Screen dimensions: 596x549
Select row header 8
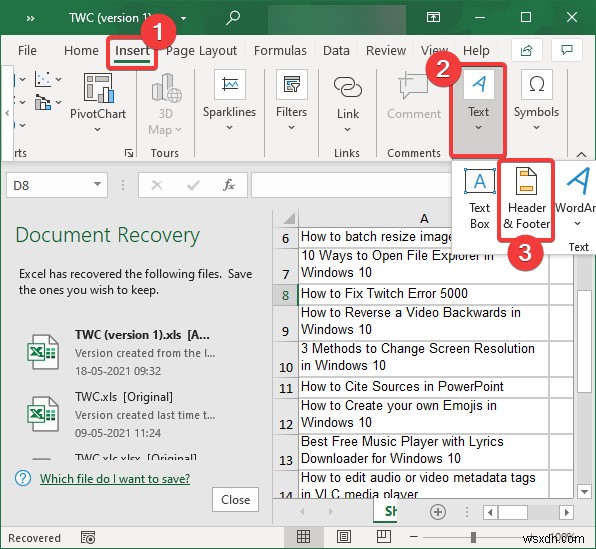pyautogui.click(x=285, y=295)
